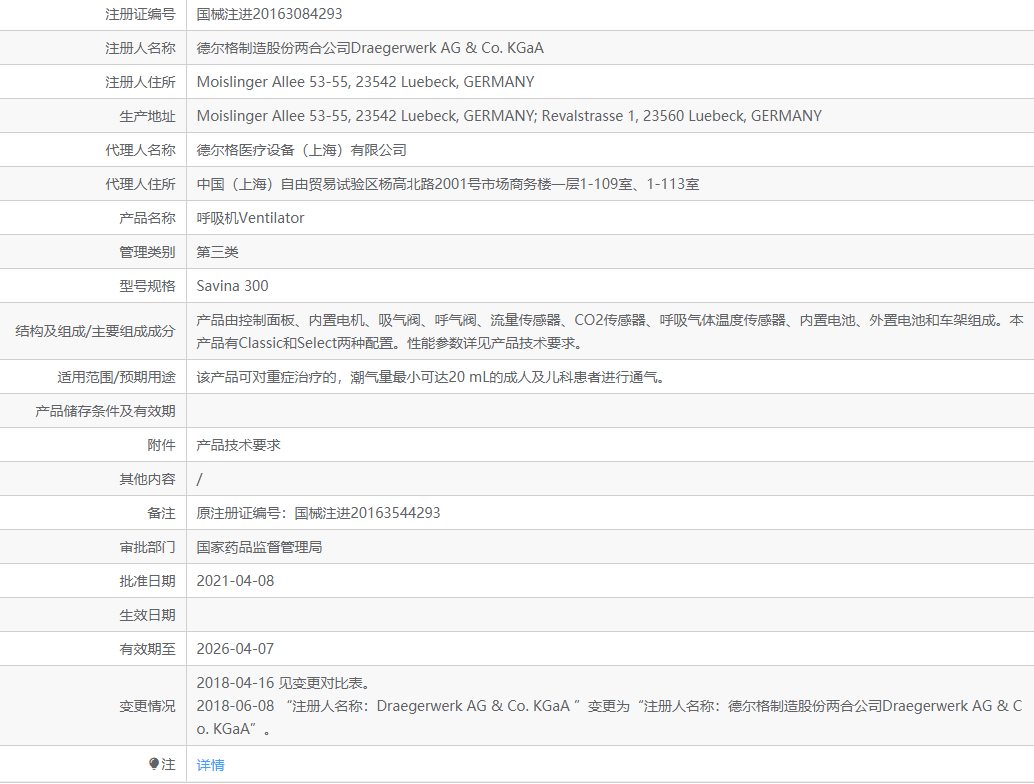
Task: Click the remark 原注册证编号：国械注进20163544293
Action: click(319, 513)
